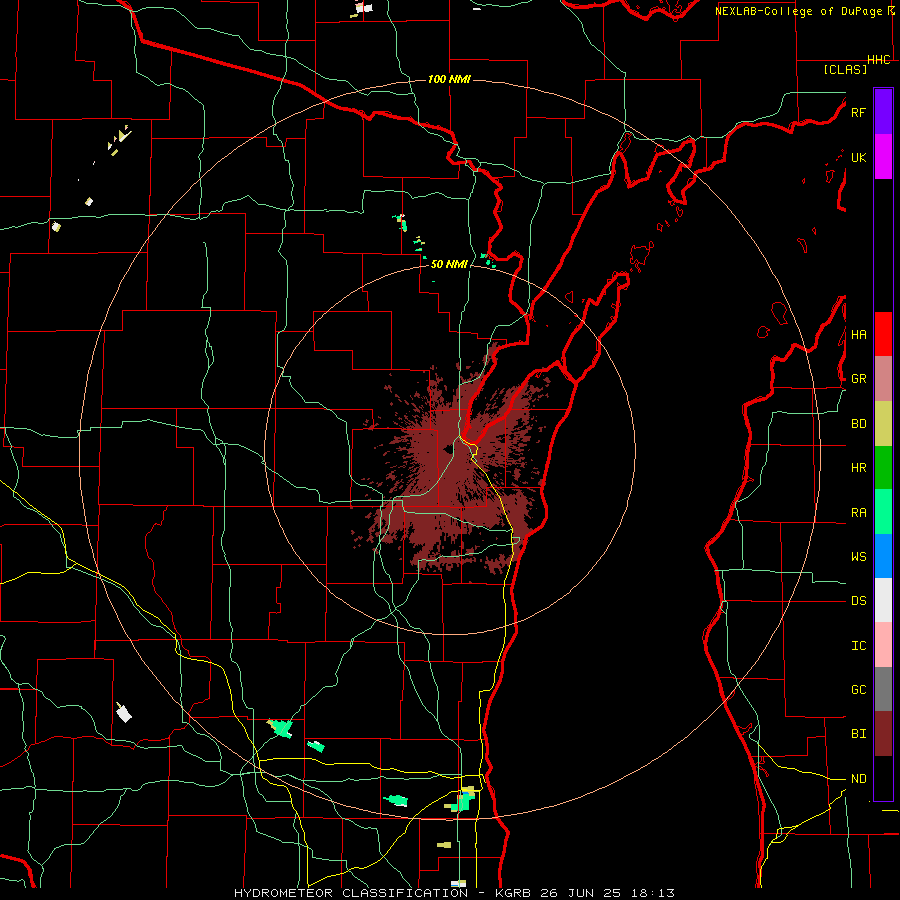Screen dimensions: 900x900
Task: Click the BD legend label
Action: pos(858,424)
